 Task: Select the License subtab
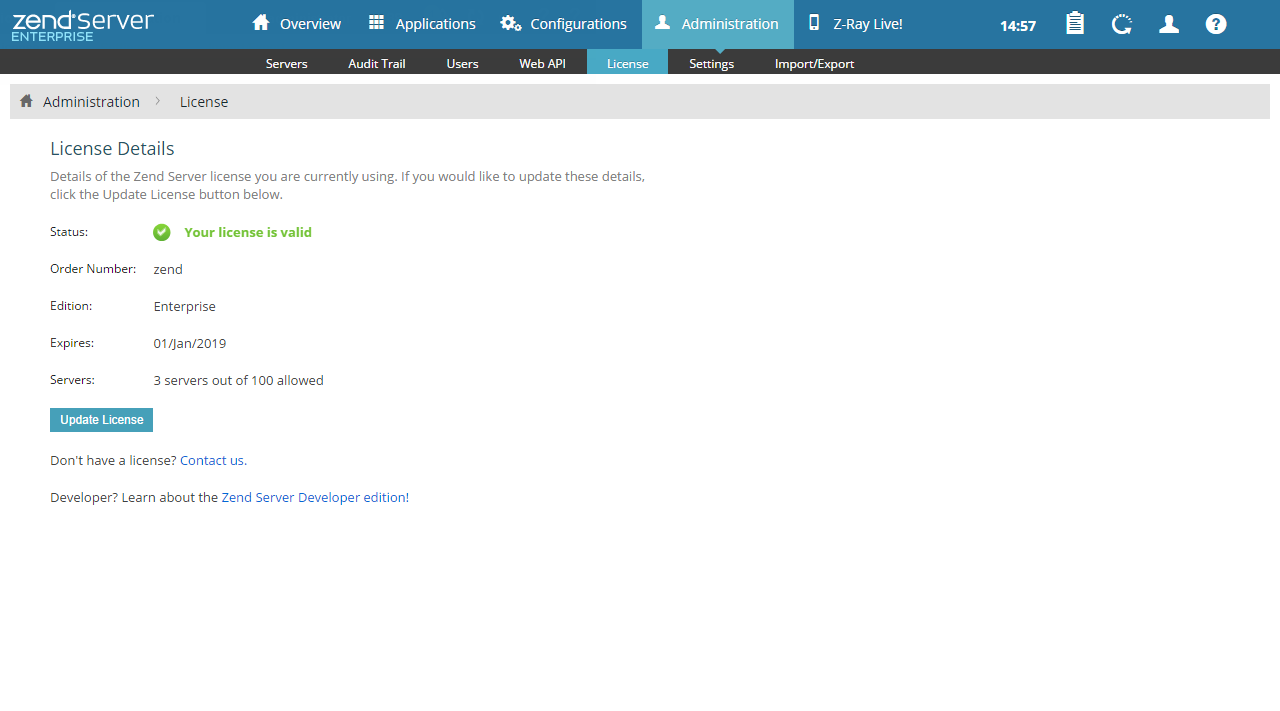point(628,63)
